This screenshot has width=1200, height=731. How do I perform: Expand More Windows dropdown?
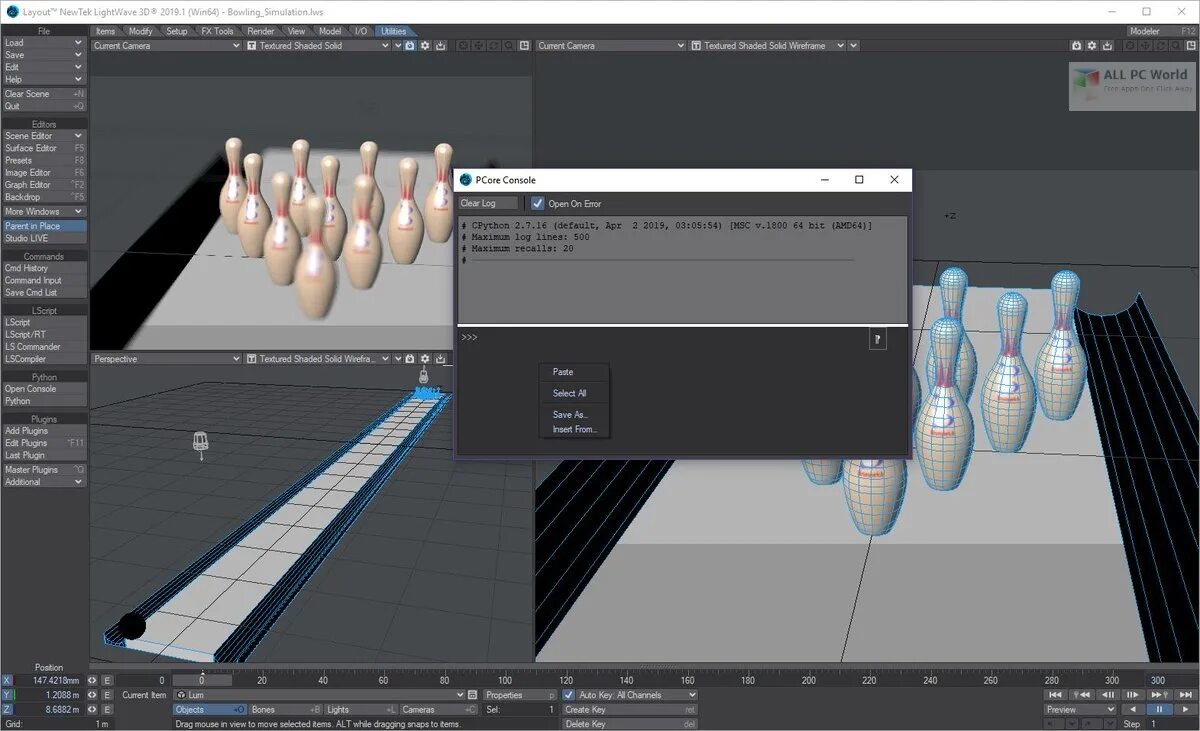(43, 212)
